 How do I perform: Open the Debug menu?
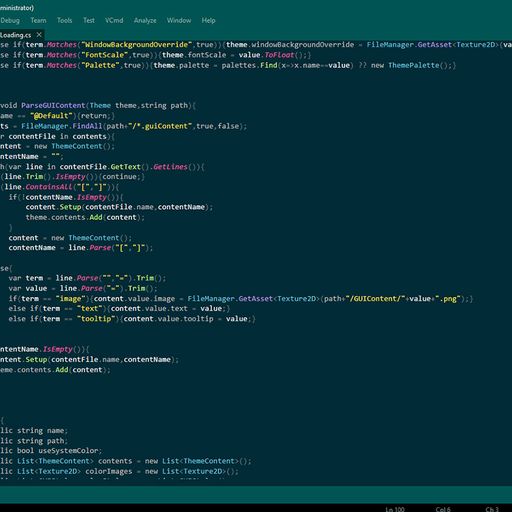point(10,21)
